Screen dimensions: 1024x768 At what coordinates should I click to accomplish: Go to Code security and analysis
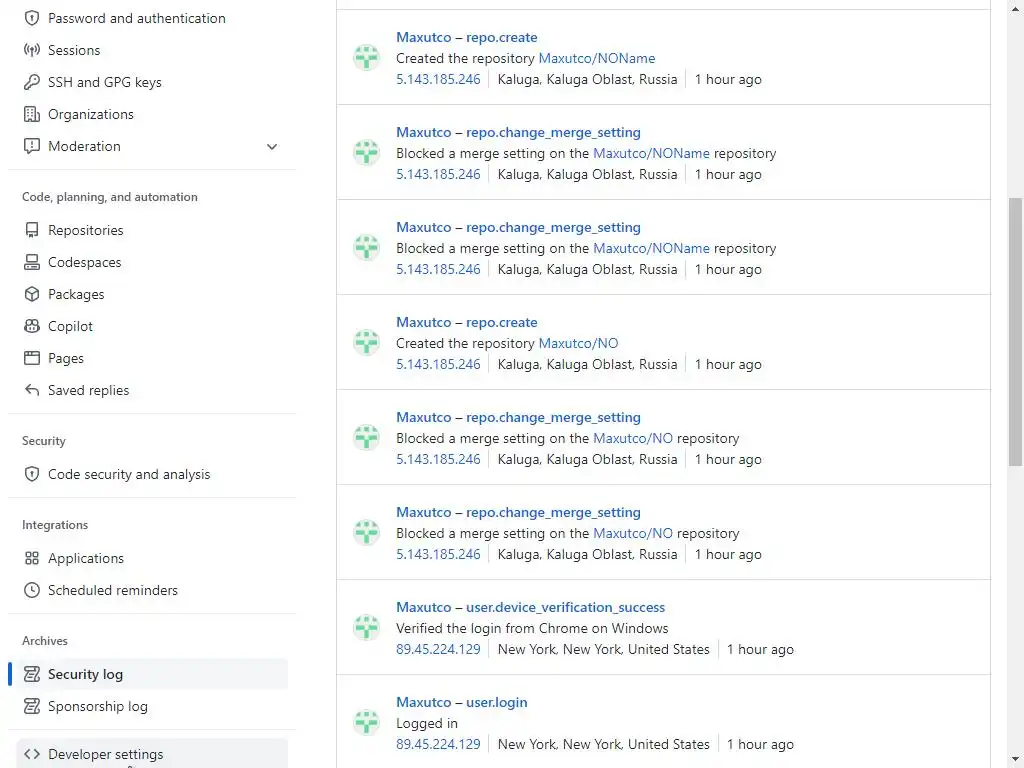[x=129, y=474]
